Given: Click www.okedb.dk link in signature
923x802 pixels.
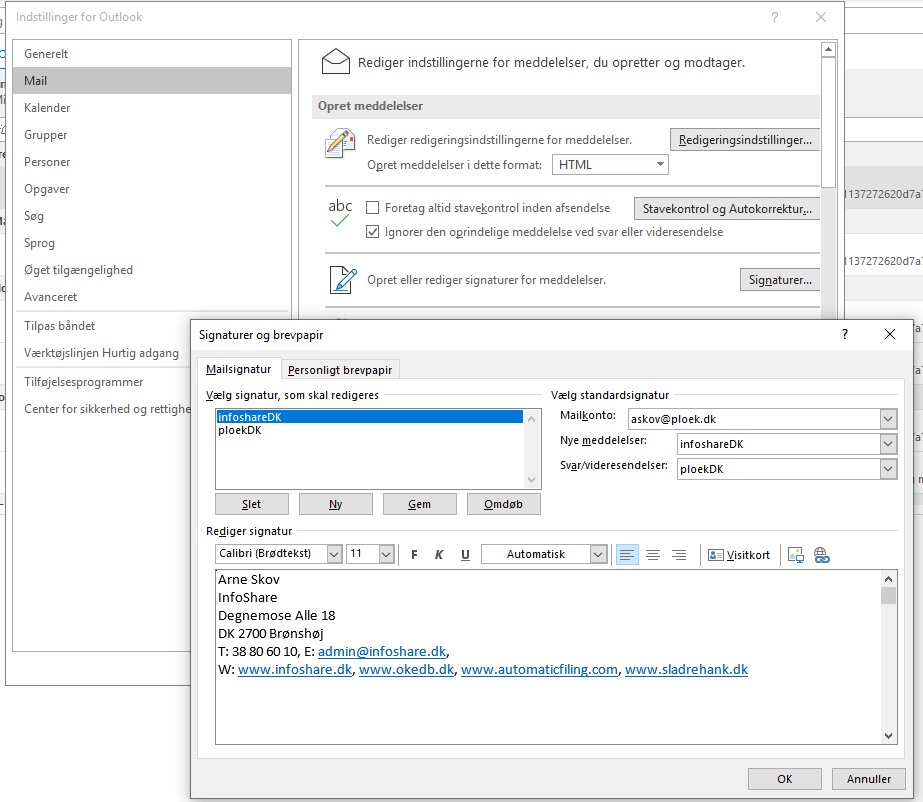Looking at the screenshot, I should tap(407, 670).
